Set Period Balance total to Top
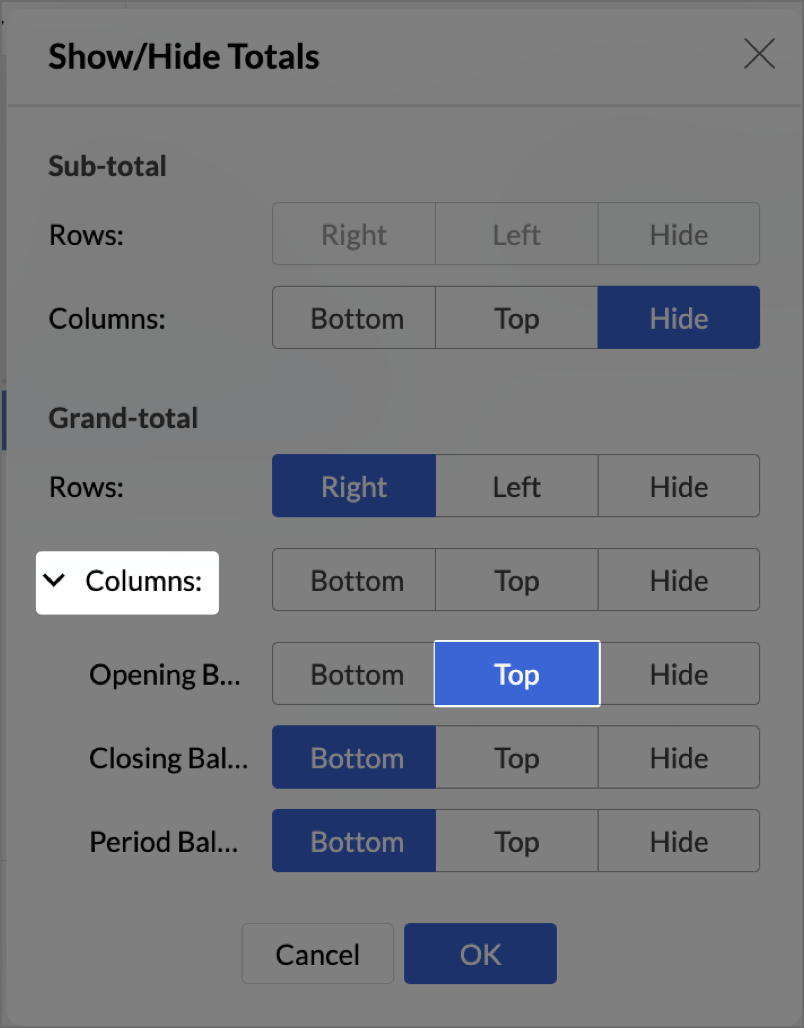The width and height of the screenshot is (804, 1028). coord(516,842)
